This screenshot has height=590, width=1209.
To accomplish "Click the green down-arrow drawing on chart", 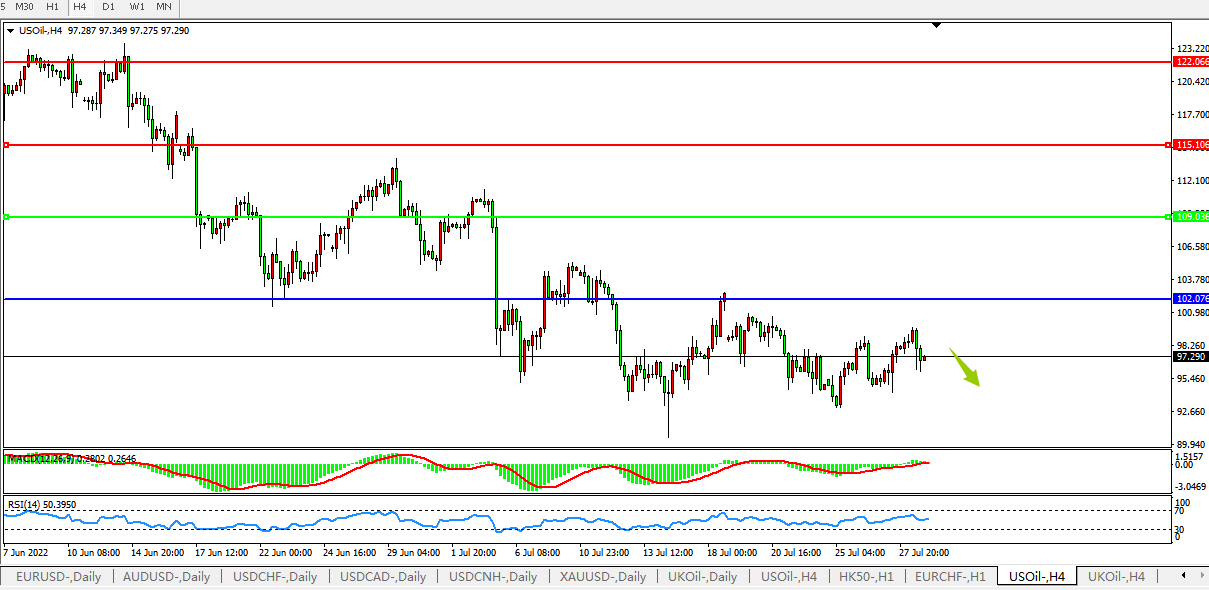I will pos(965,367).
